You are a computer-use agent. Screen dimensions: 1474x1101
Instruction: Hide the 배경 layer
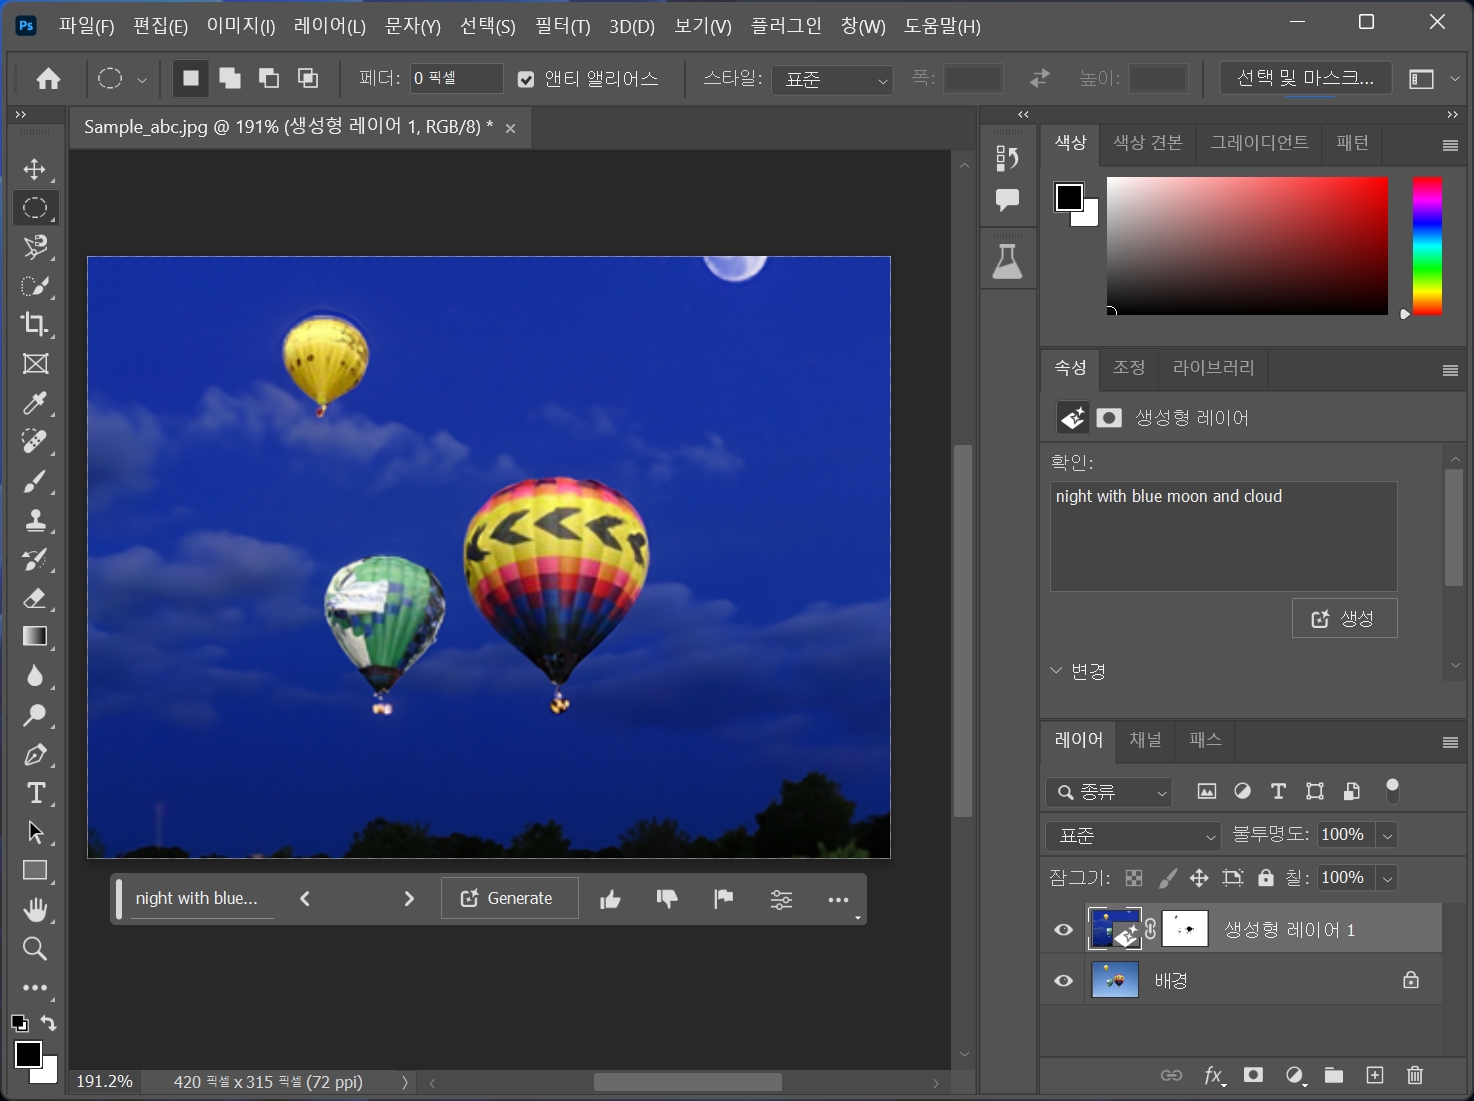tap(1063, 980)
